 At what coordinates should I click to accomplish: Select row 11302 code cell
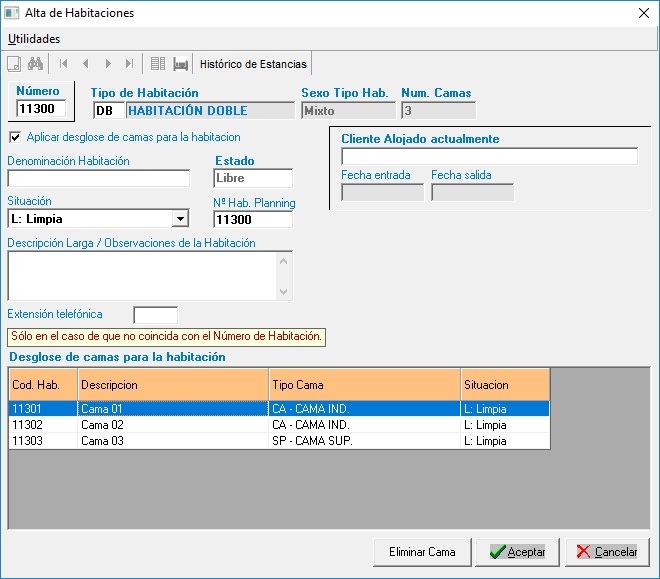click(x=43, y=425)
